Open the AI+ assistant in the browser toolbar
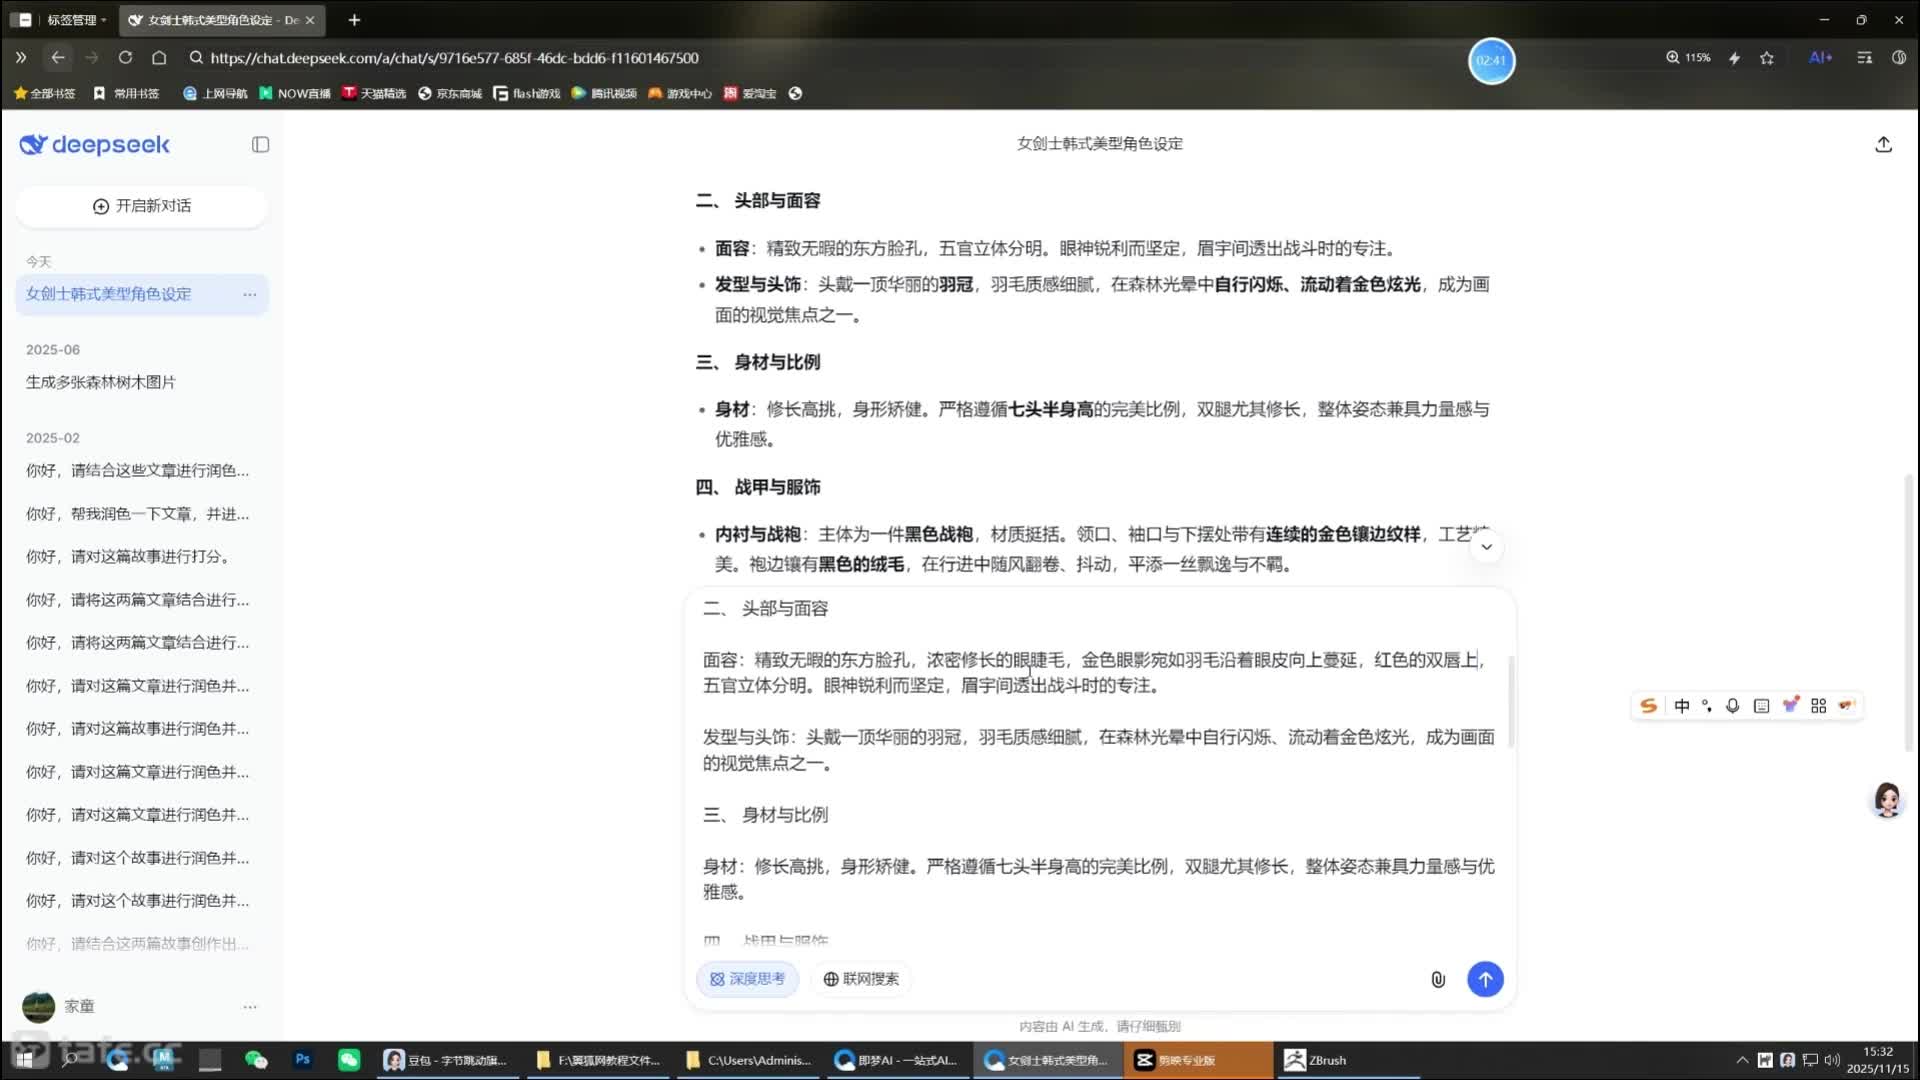Screen dimensions: 1920x1080 [1820, 57]
